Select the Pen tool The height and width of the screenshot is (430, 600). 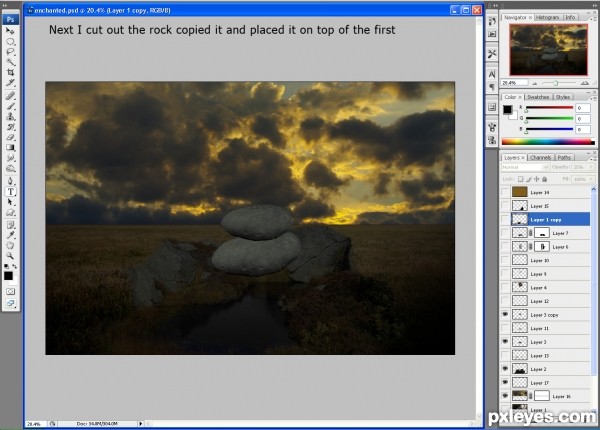point(10,181)
